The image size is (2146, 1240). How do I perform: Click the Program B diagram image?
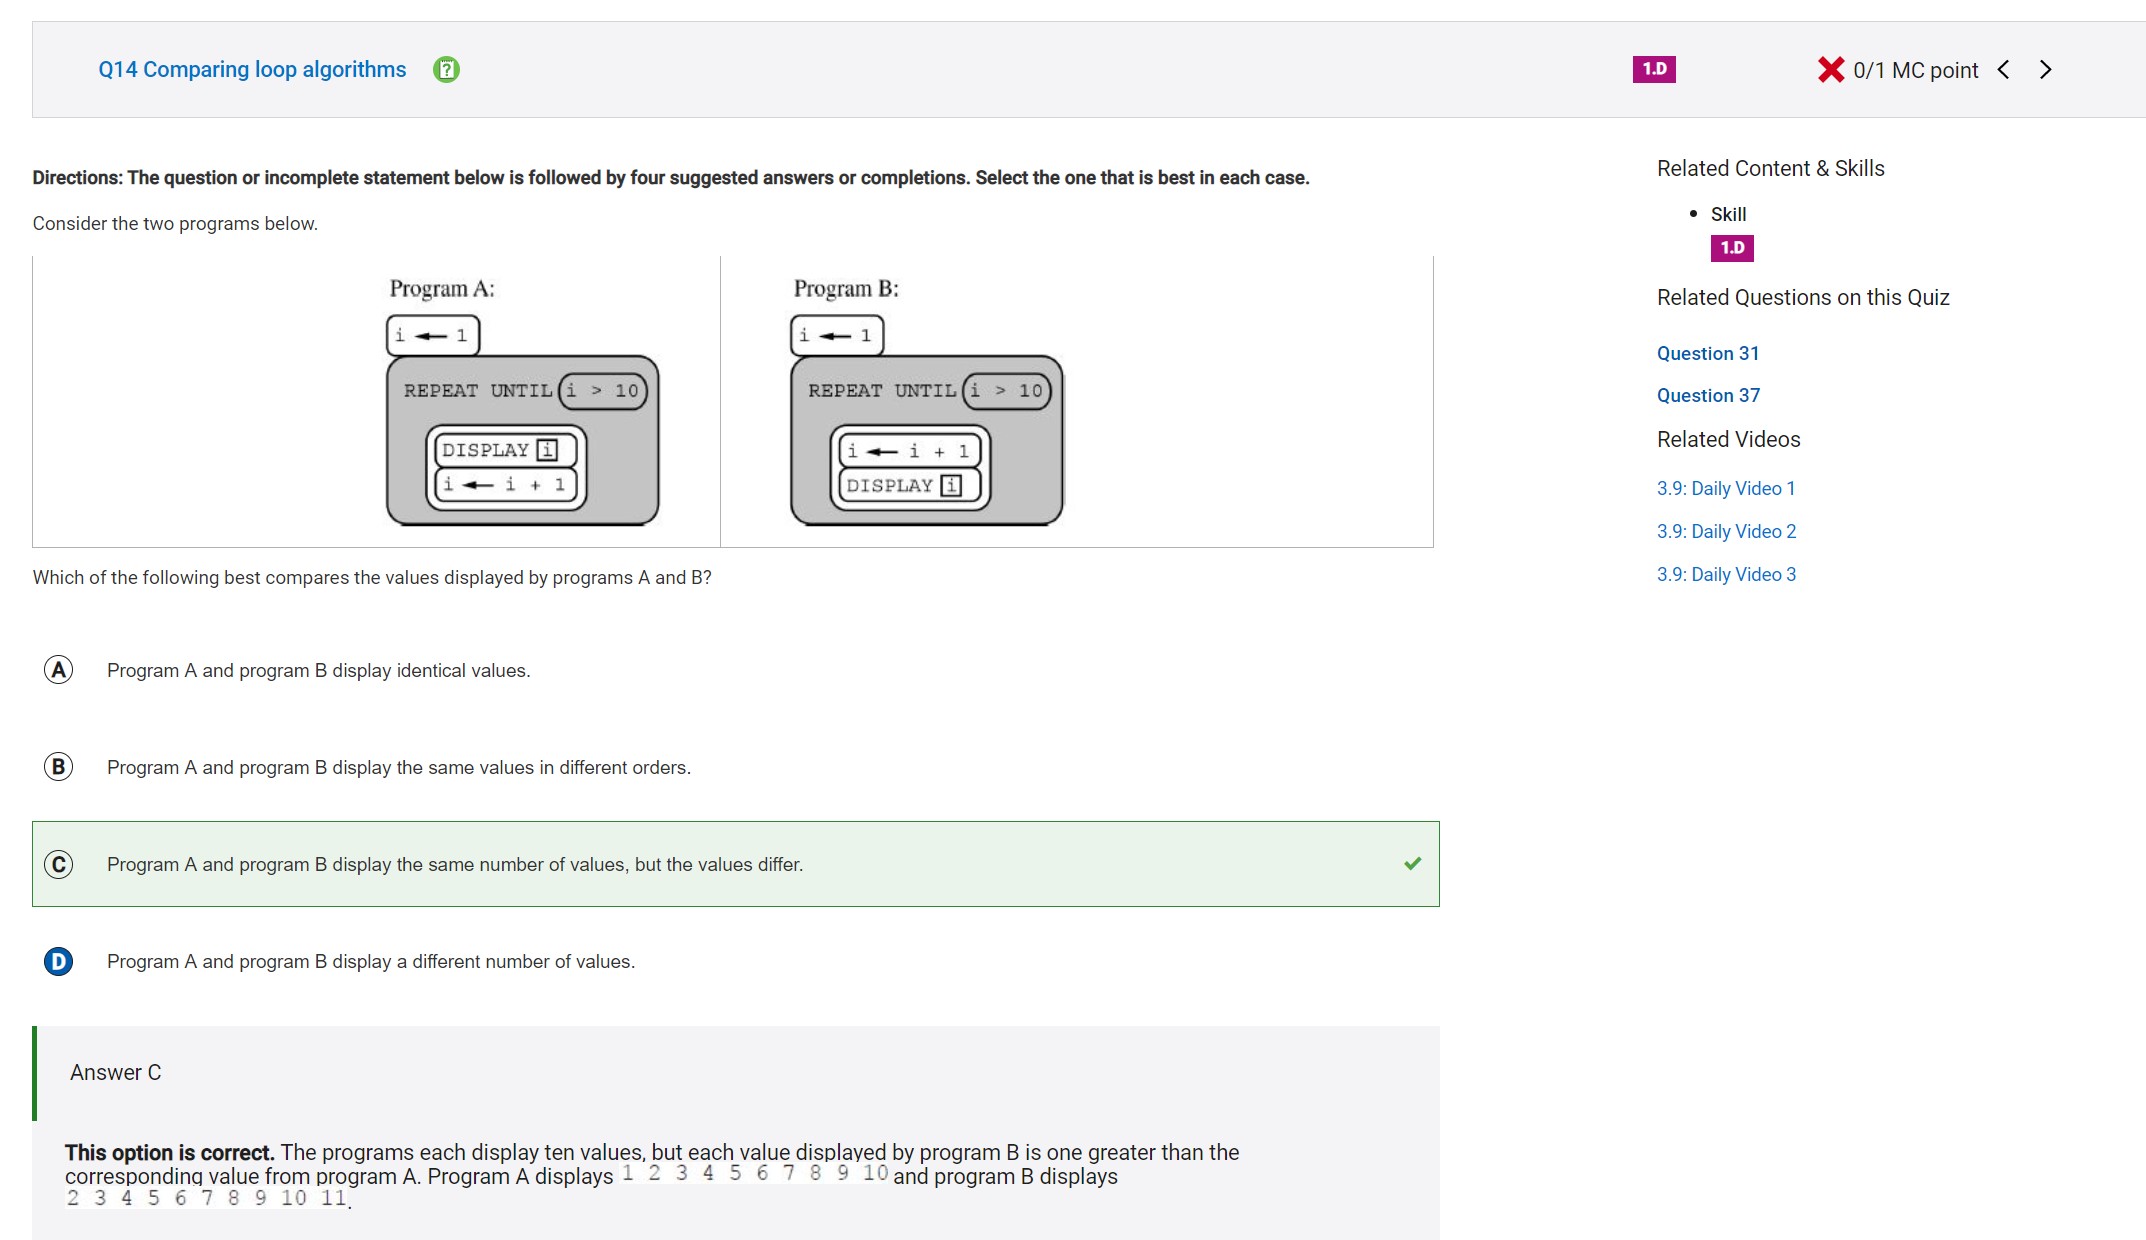(x=926, y=400)
